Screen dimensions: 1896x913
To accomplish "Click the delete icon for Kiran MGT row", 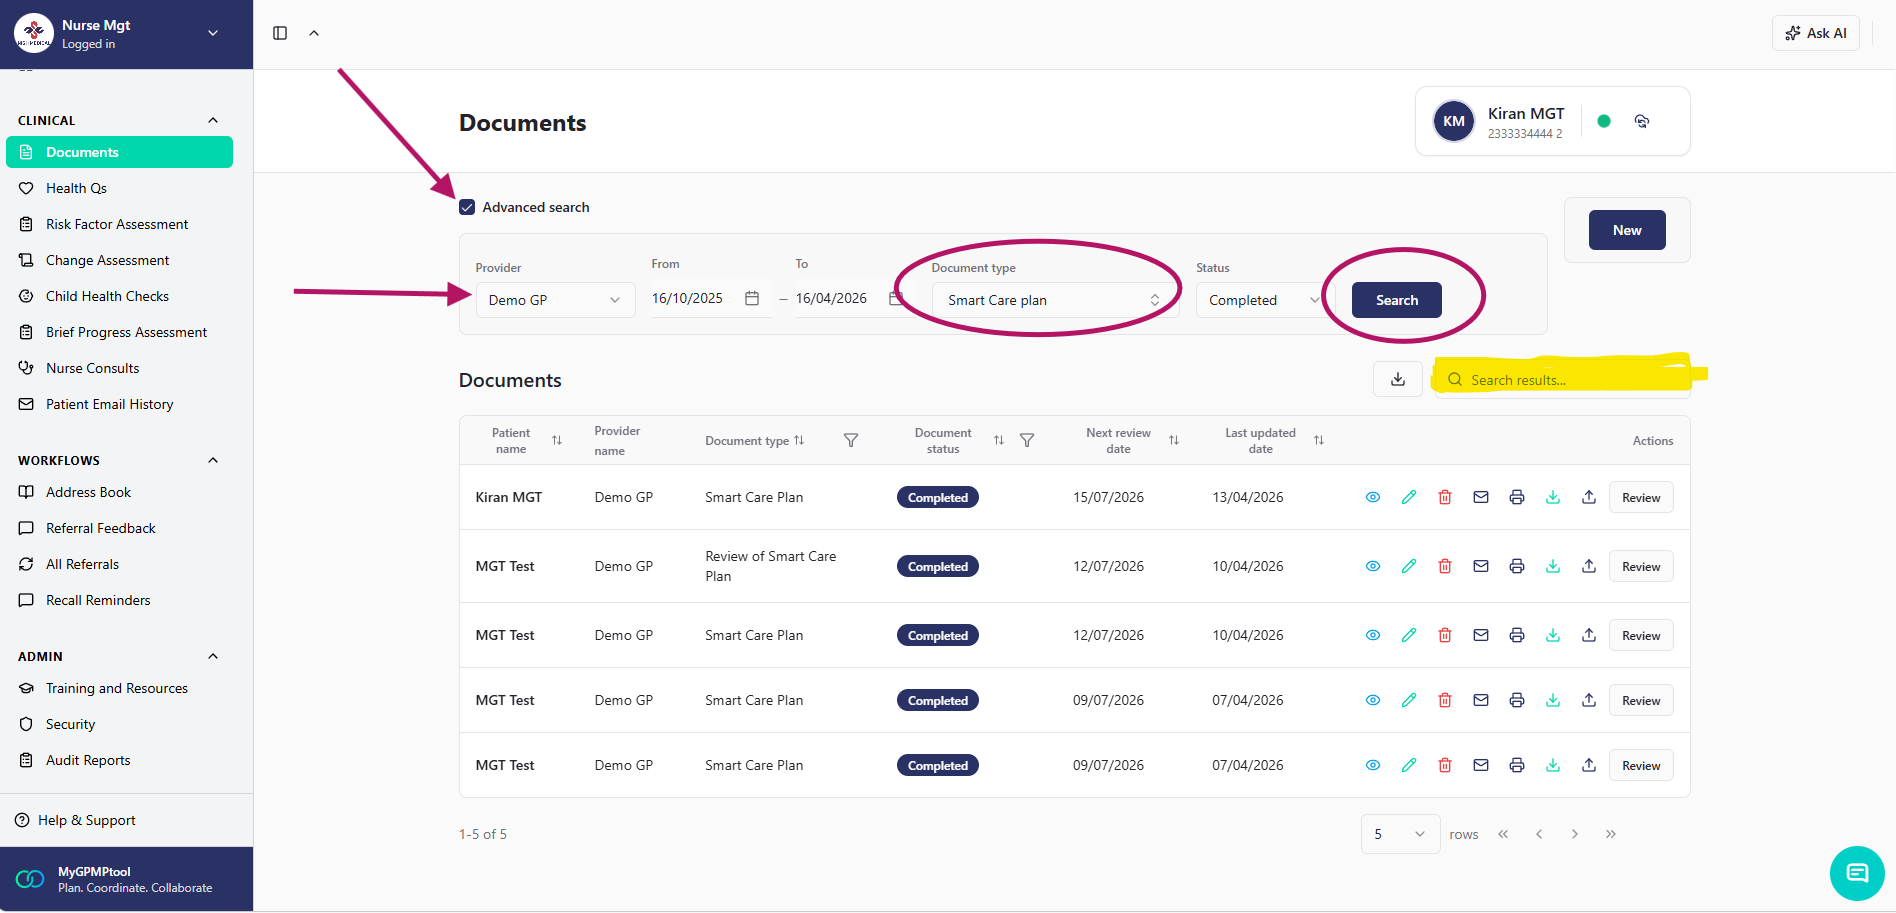I will [x=1444, y=497].
